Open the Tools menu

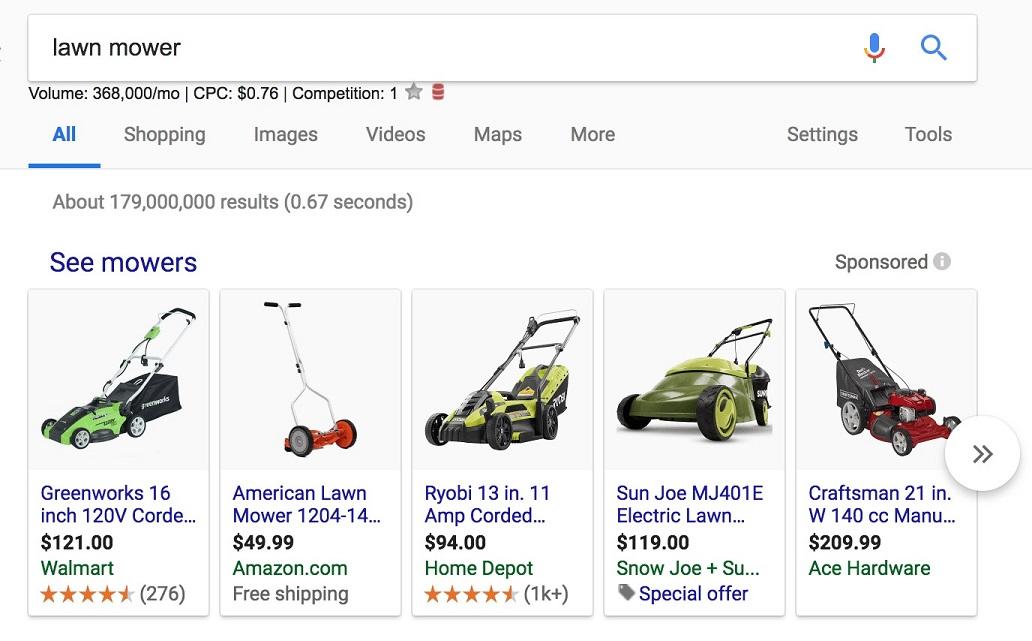coord(927,134)
